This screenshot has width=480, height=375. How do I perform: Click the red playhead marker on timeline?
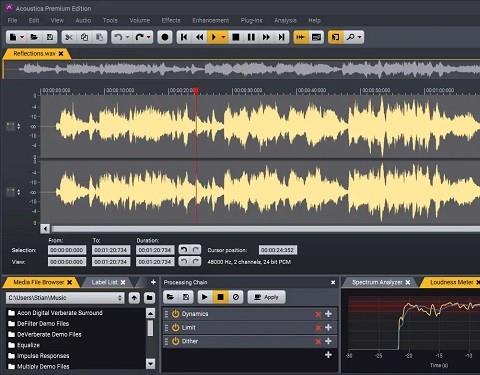(x=196, y=90)
